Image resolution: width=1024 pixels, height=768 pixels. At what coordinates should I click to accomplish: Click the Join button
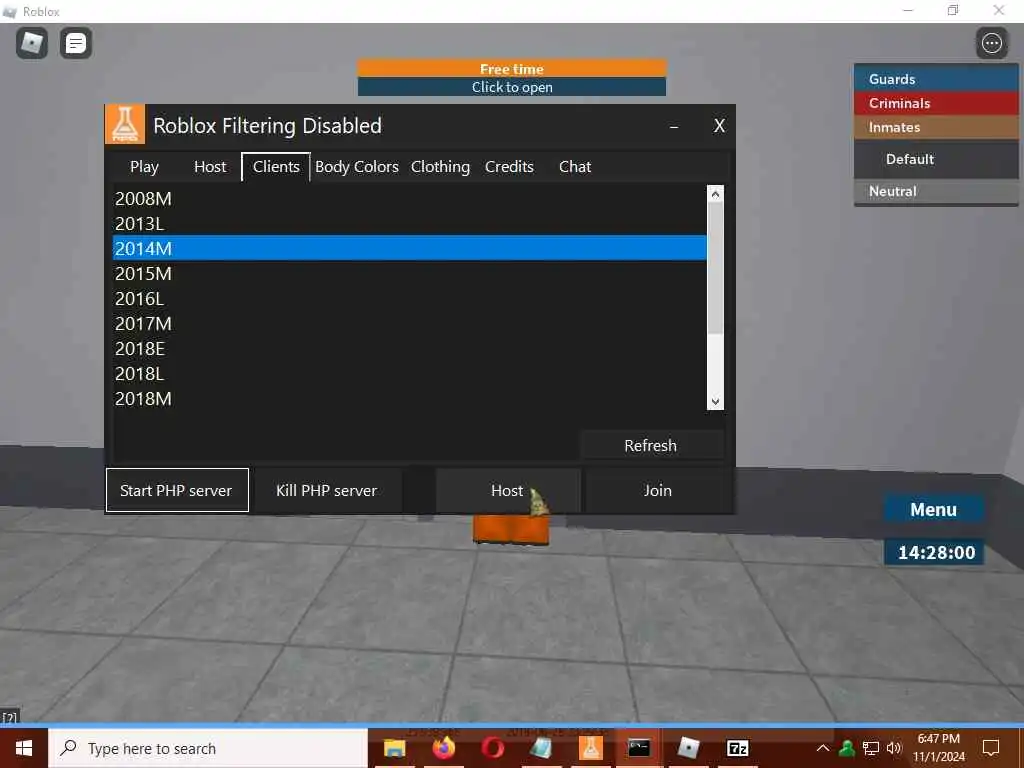click(x=658, y=490)
